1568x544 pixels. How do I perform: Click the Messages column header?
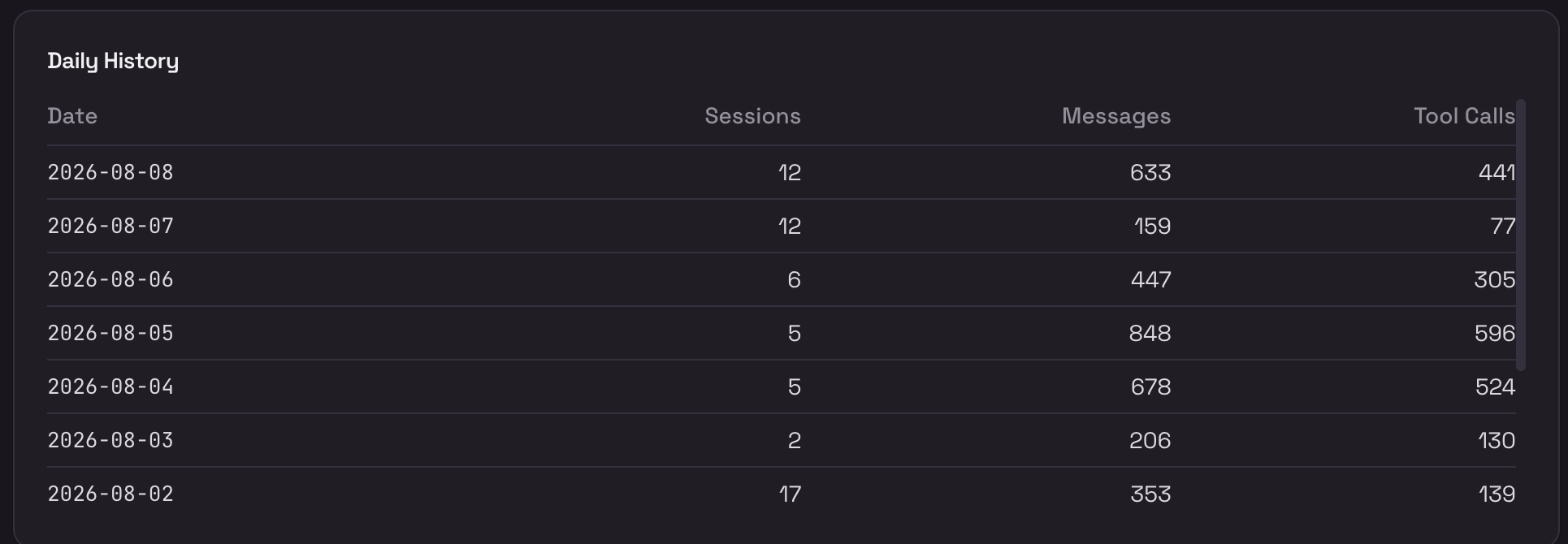[x=1116, y=116]
